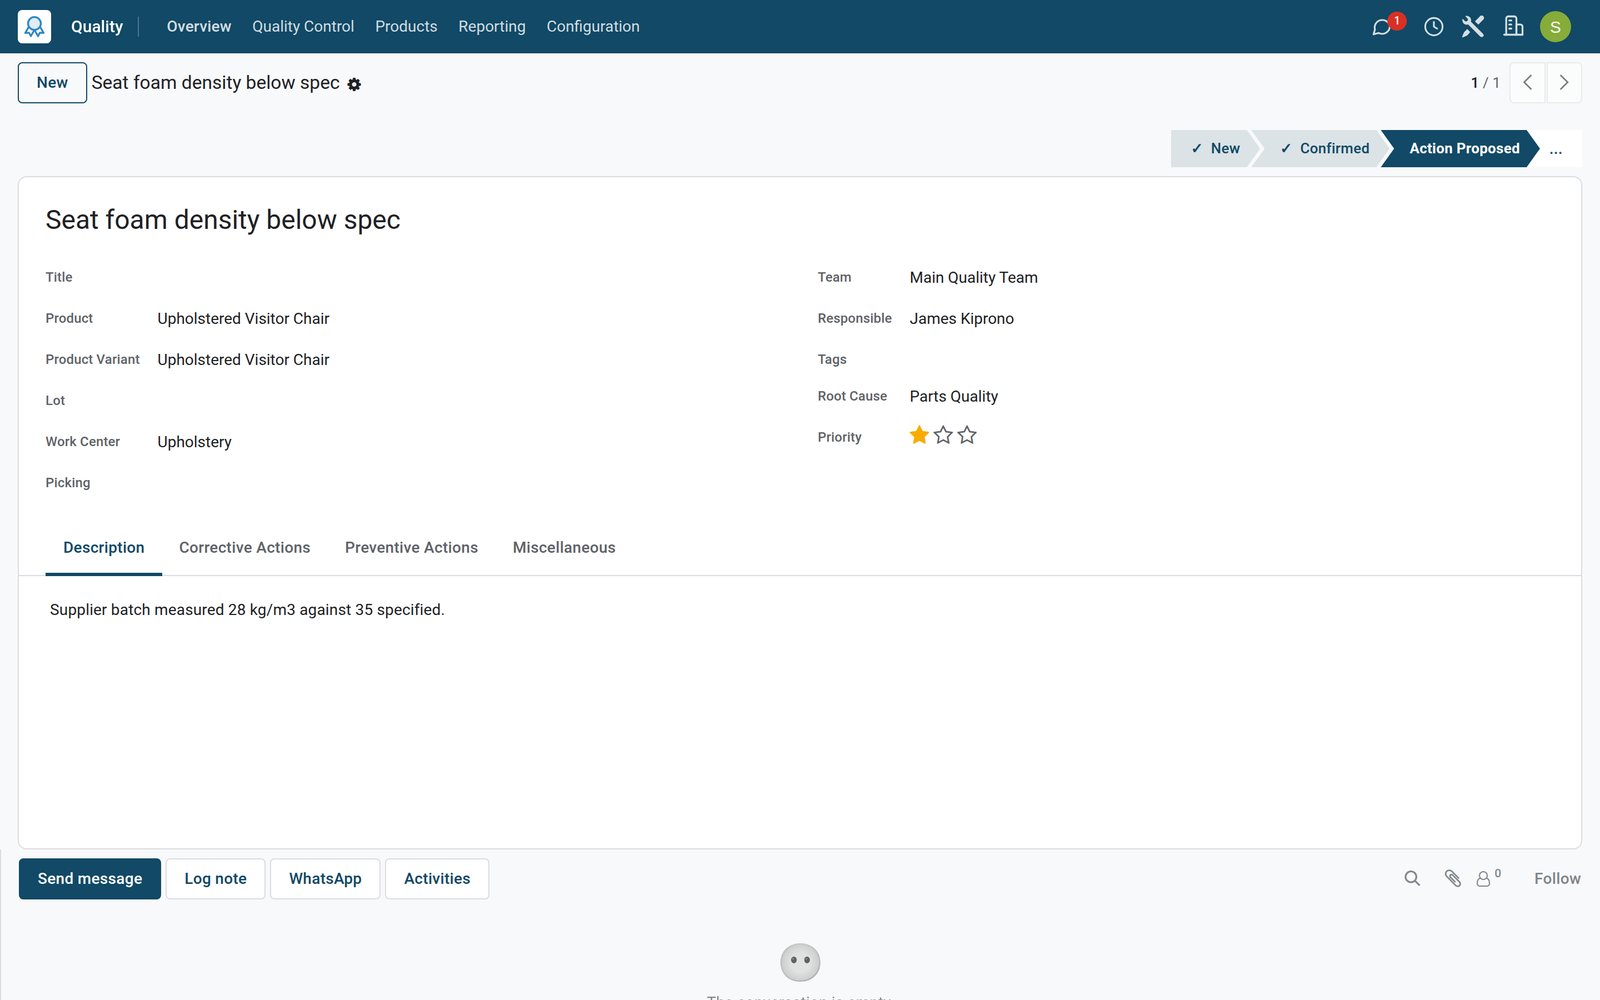Select the Description tab

pos(104,548)
